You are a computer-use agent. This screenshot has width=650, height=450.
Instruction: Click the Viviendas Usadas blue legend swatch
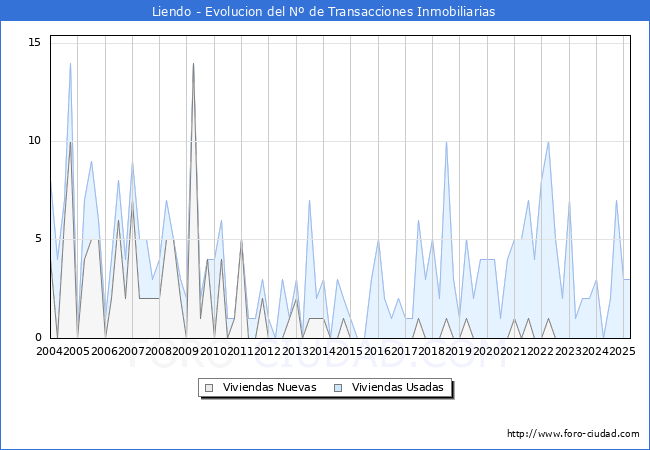338,388
